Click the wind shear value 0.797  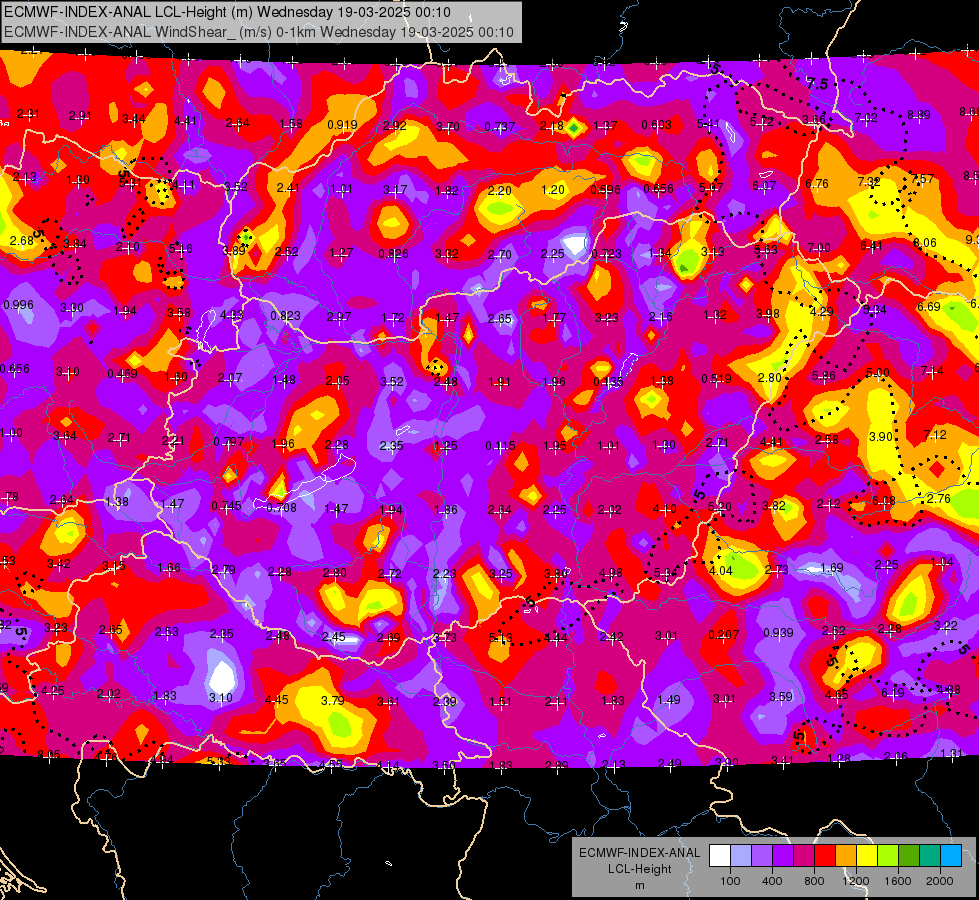point(229,442)
